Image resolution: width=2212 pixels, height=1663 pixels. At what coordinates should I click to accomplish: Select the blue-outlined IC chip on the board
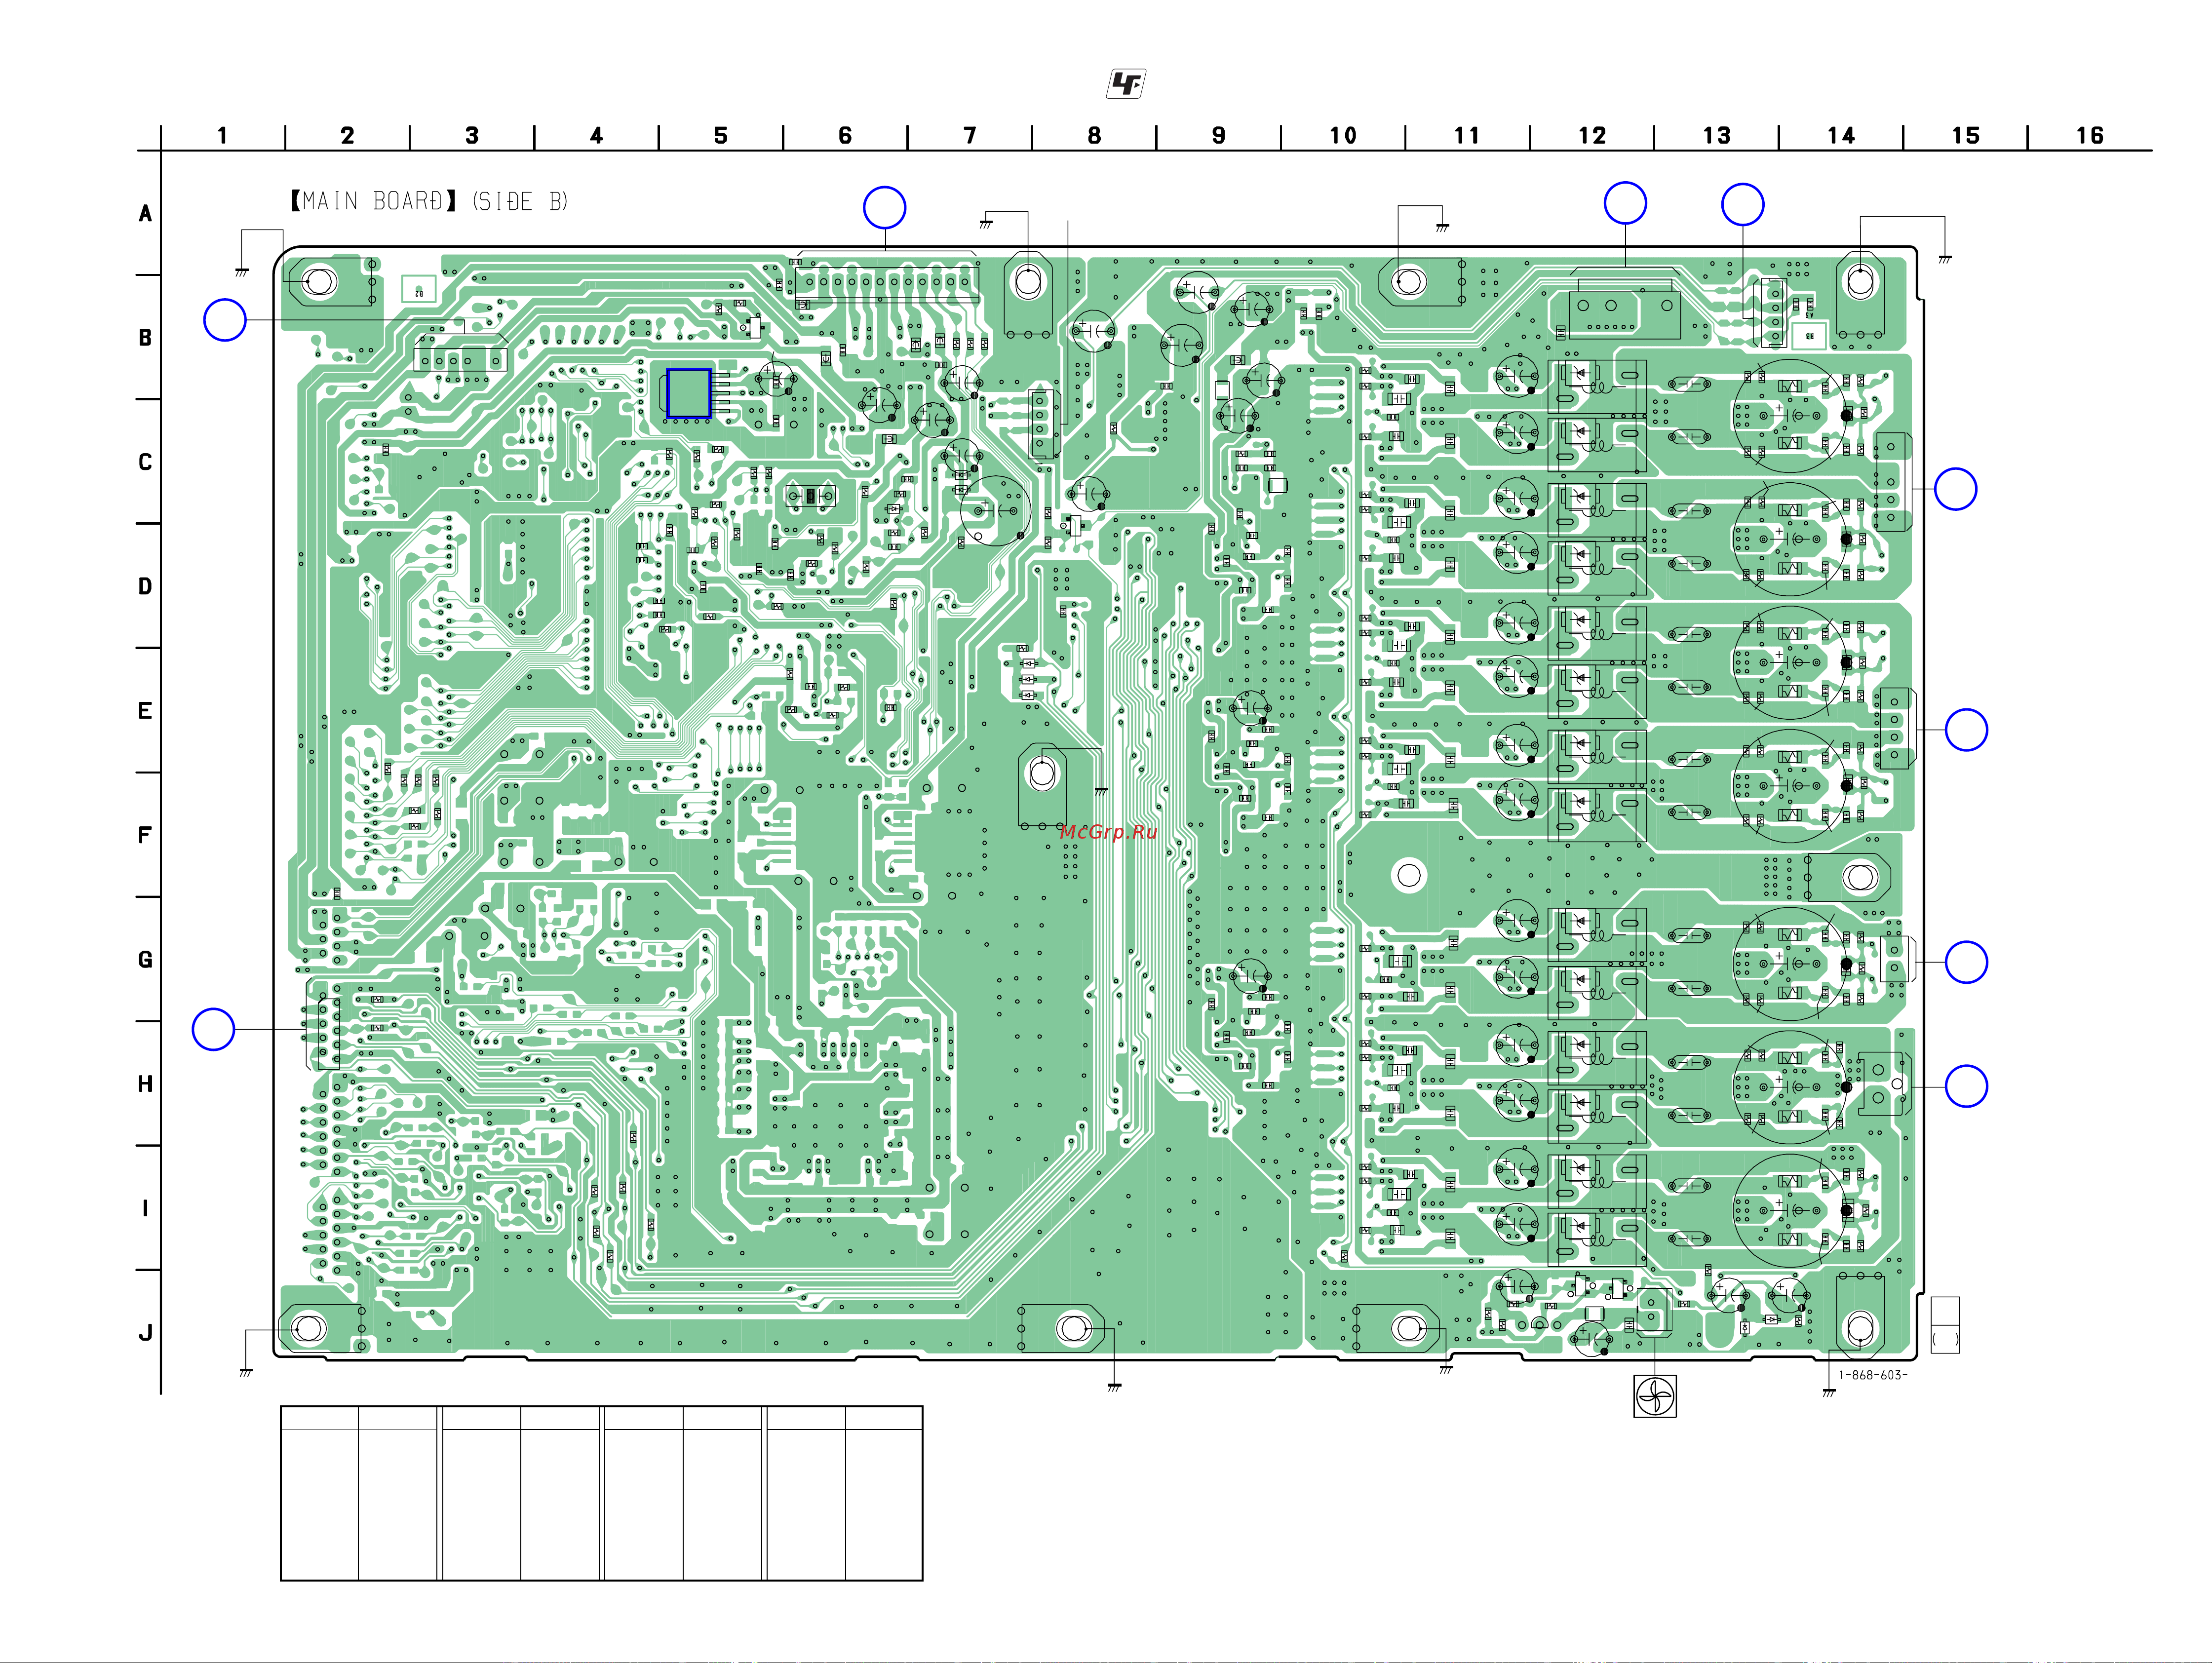pyautogui.click(x=689, y=393)
